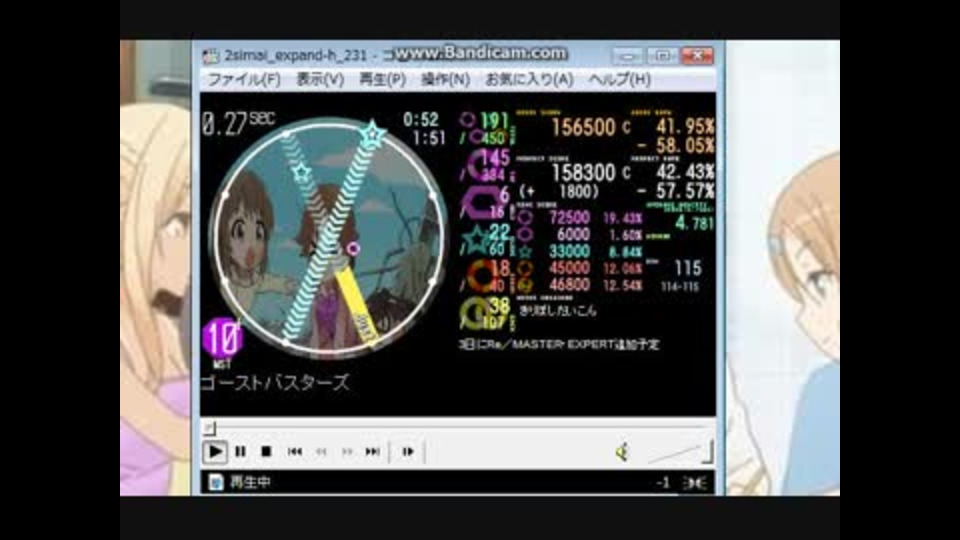This screenshot has width=960, height=540.
Task: Click the 1:51 total time text
Action: pos(429,138)
